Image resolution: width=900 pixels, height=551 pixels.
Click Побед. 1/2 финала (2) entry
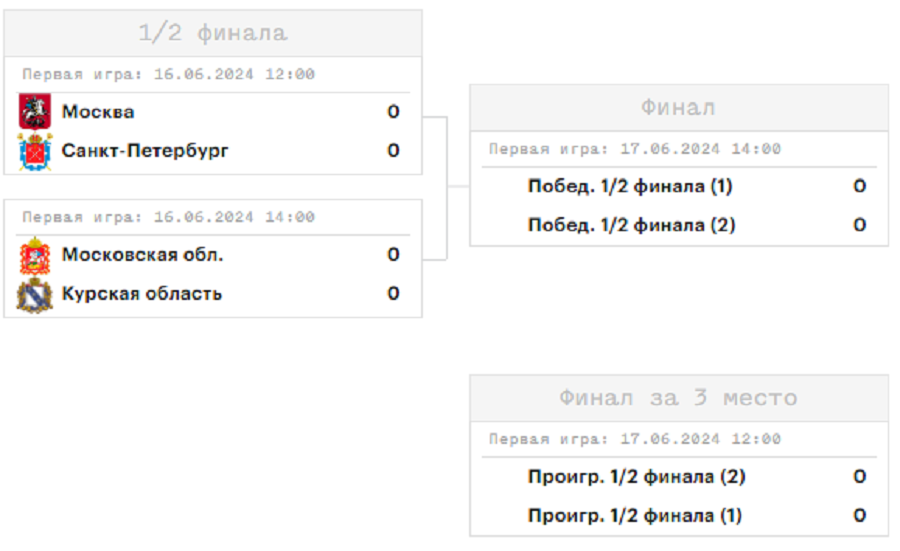[631, 226]
